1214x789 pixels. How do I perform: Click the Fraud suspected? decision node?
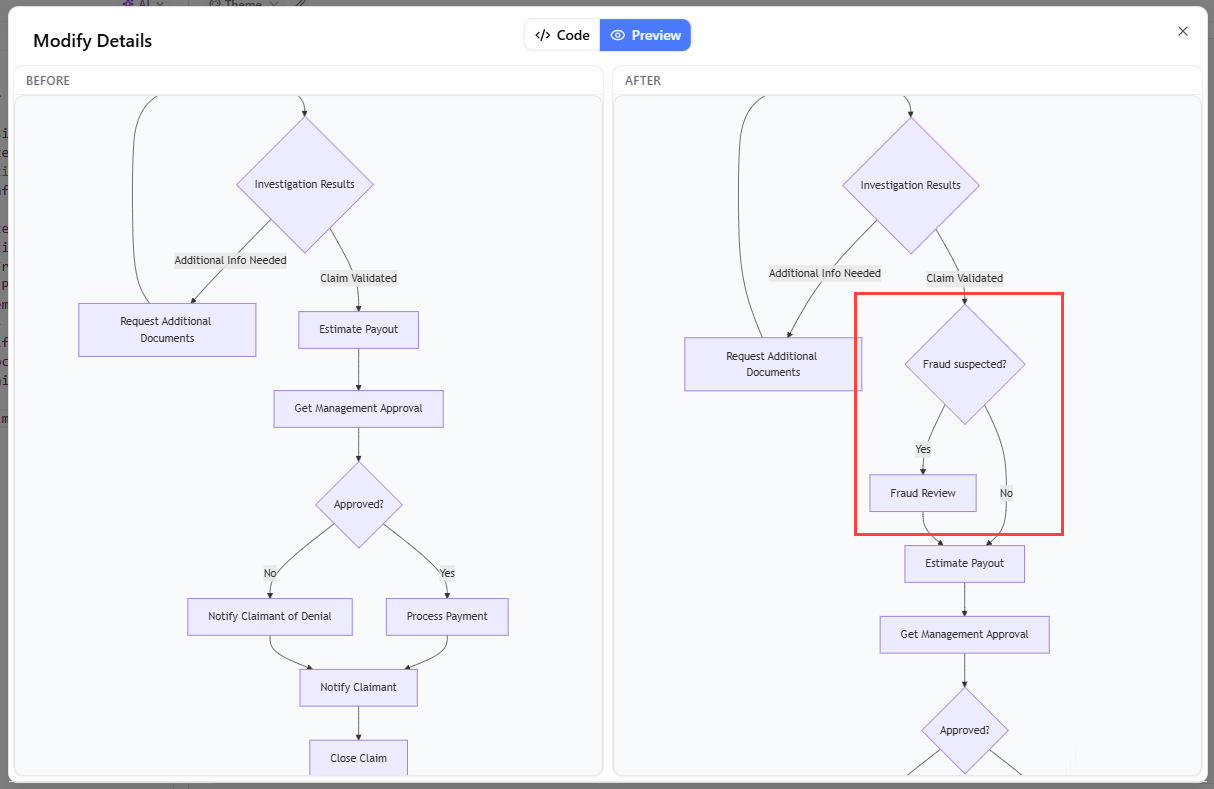tap(964, 364)
